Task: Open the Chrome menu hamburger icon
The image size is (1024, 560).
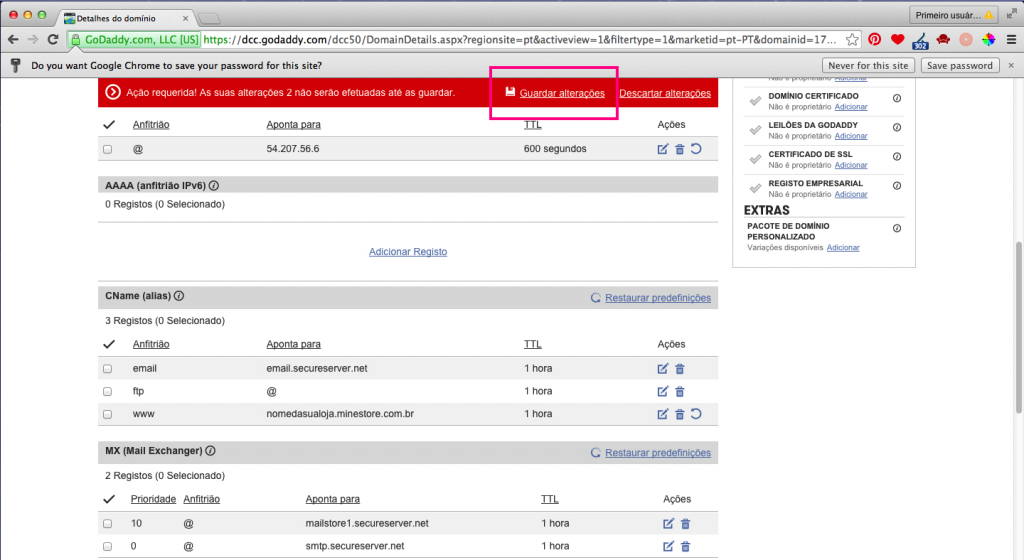Action: (1011, 40)
